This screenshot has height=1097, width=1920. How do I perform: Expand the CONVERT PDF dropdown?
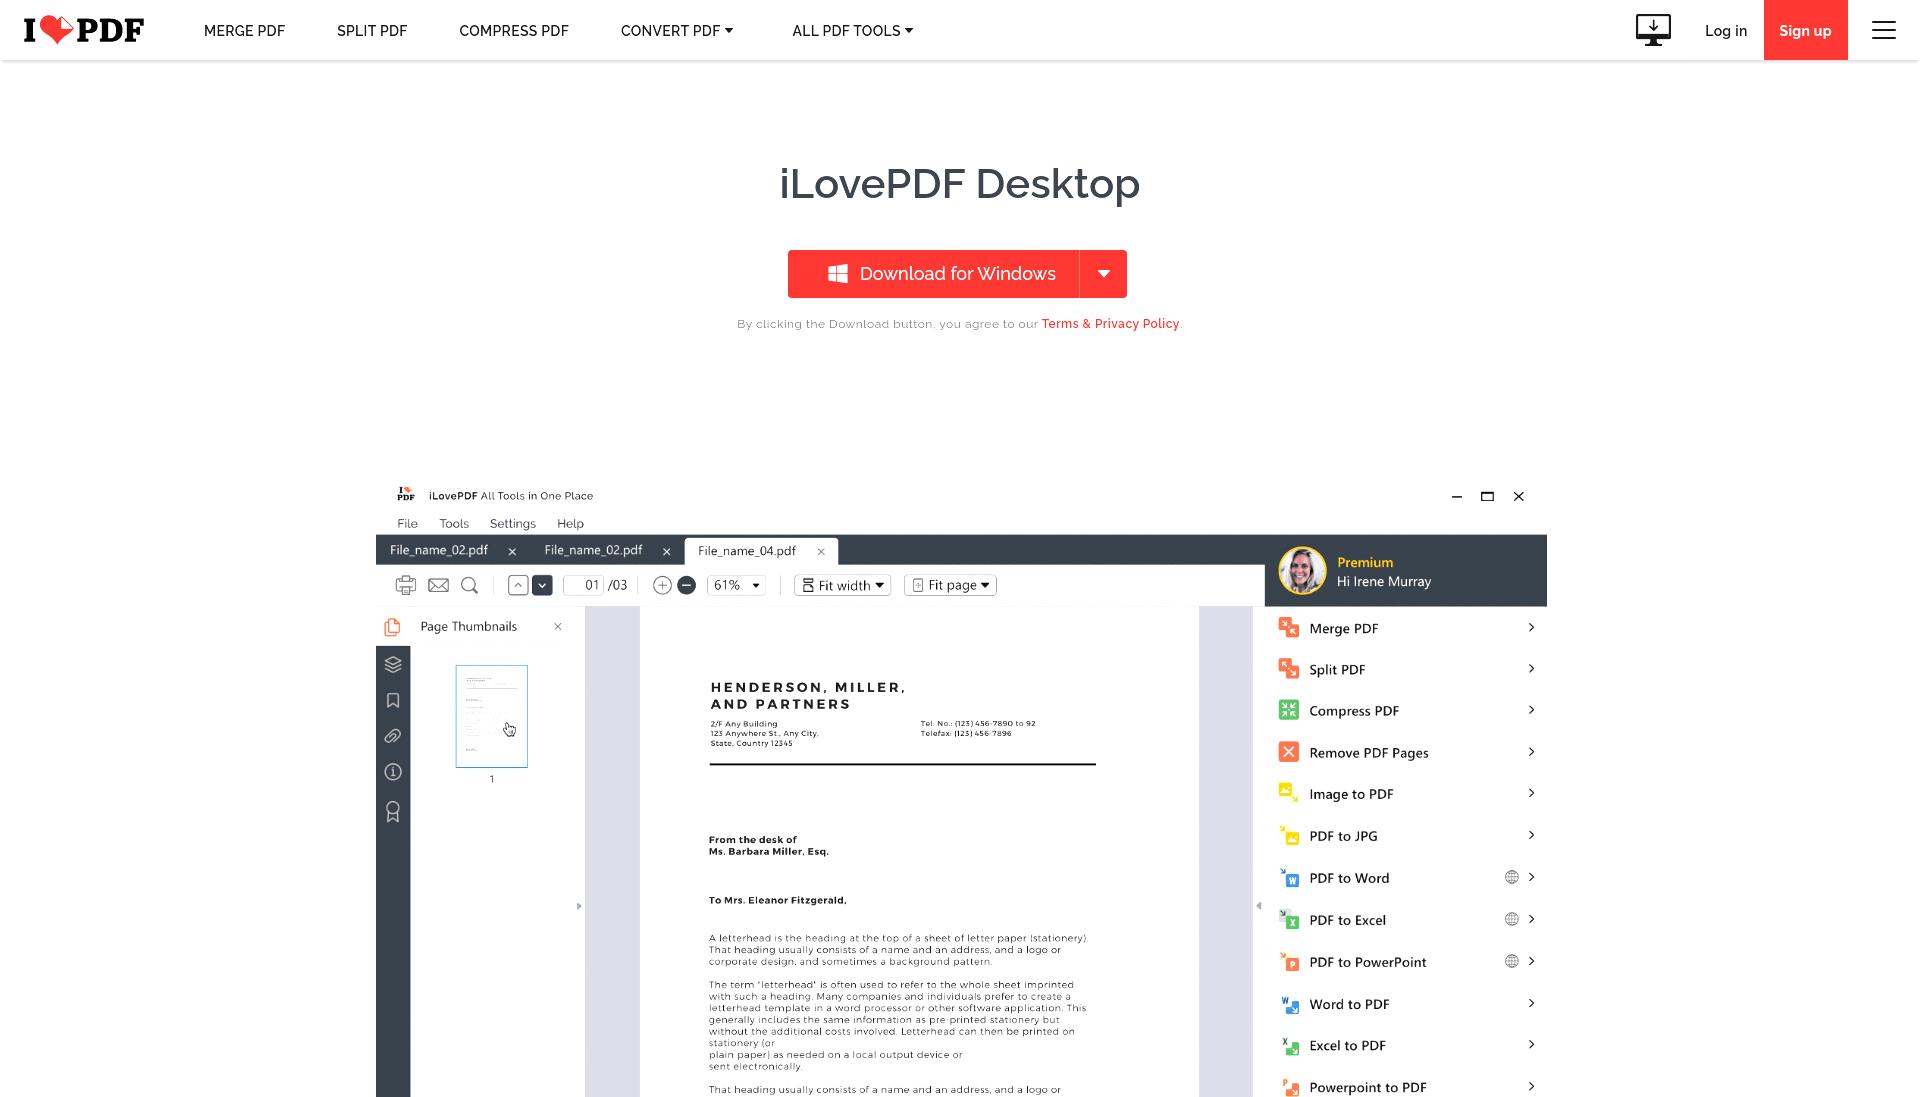click(677, 31)
